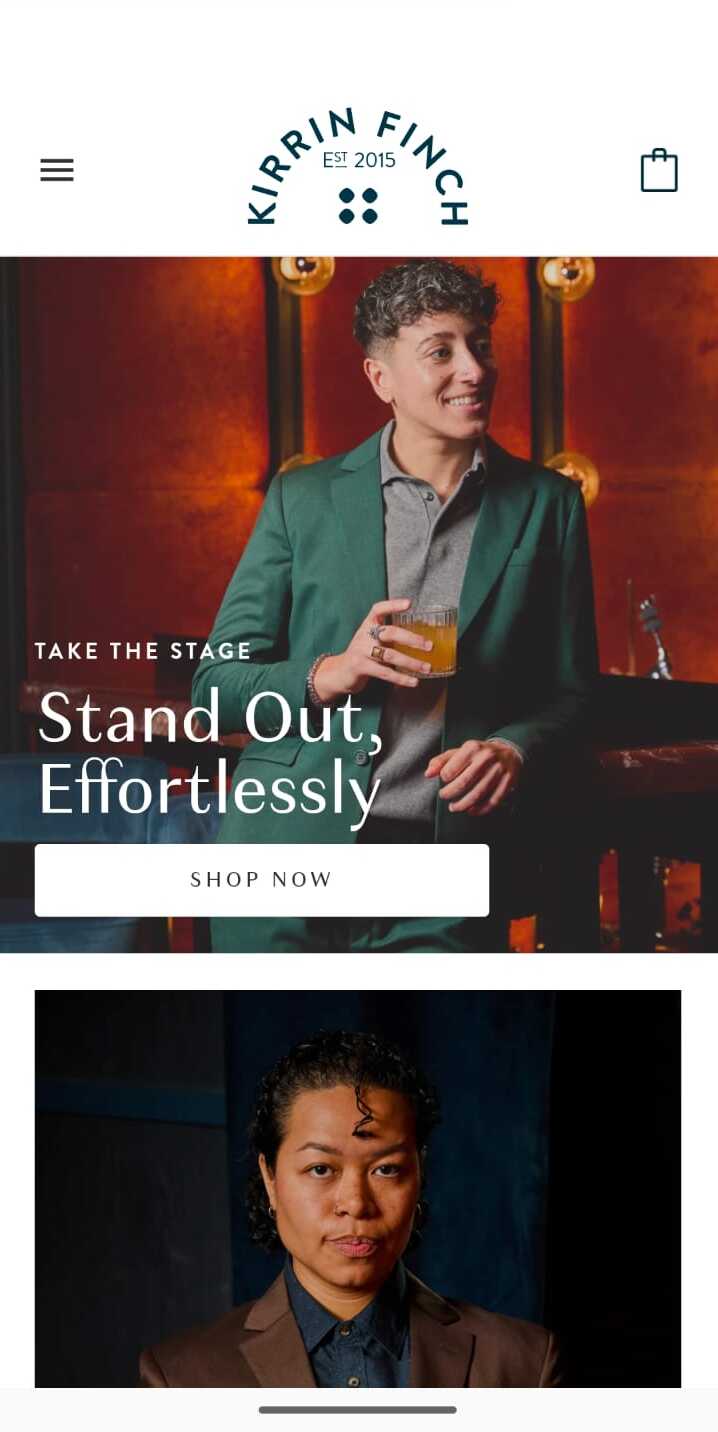Screen dimensions: 718x1432
Task: Open the brown blazer model photo
Action: pyautogui.click(x=358, y=1188)
